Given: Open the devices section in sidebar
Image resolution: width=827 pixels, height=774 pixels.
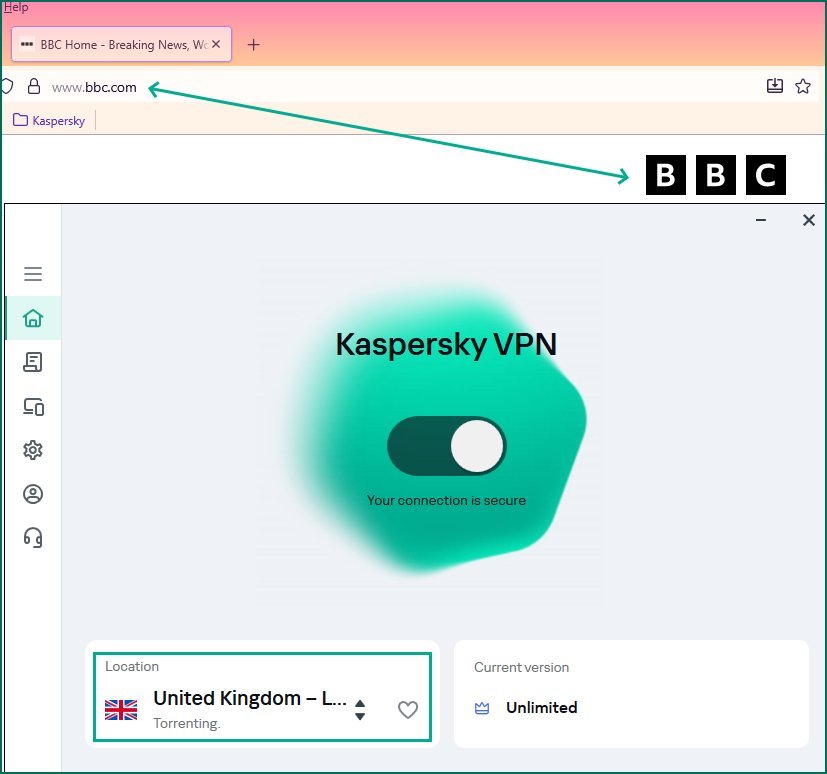Looking at the screenshot, I should pyautogui.click(x=33, y=407).
